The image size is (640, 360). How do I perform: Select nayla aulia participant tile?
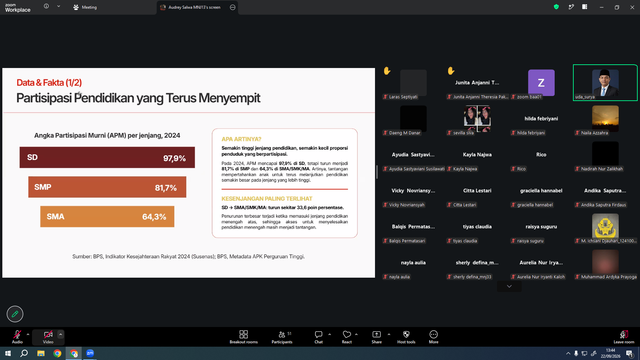[413, 262]
